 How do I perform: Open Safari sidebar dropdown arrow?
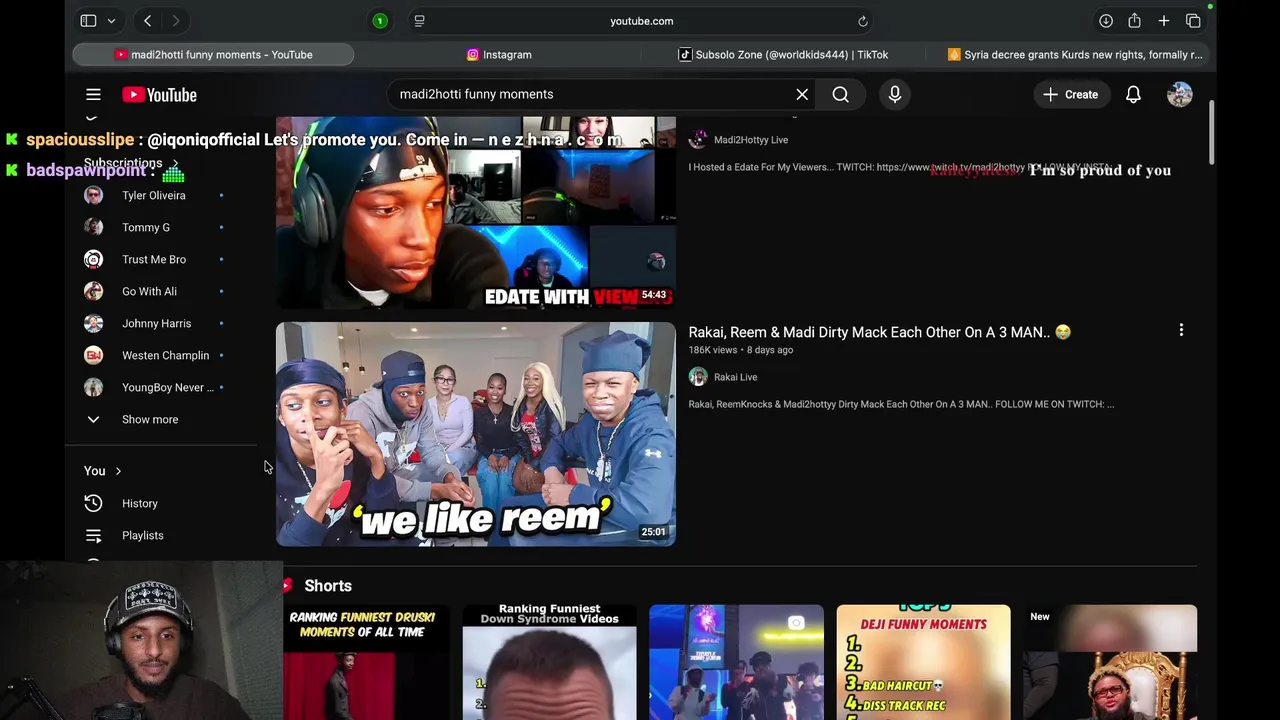(111, 21)
